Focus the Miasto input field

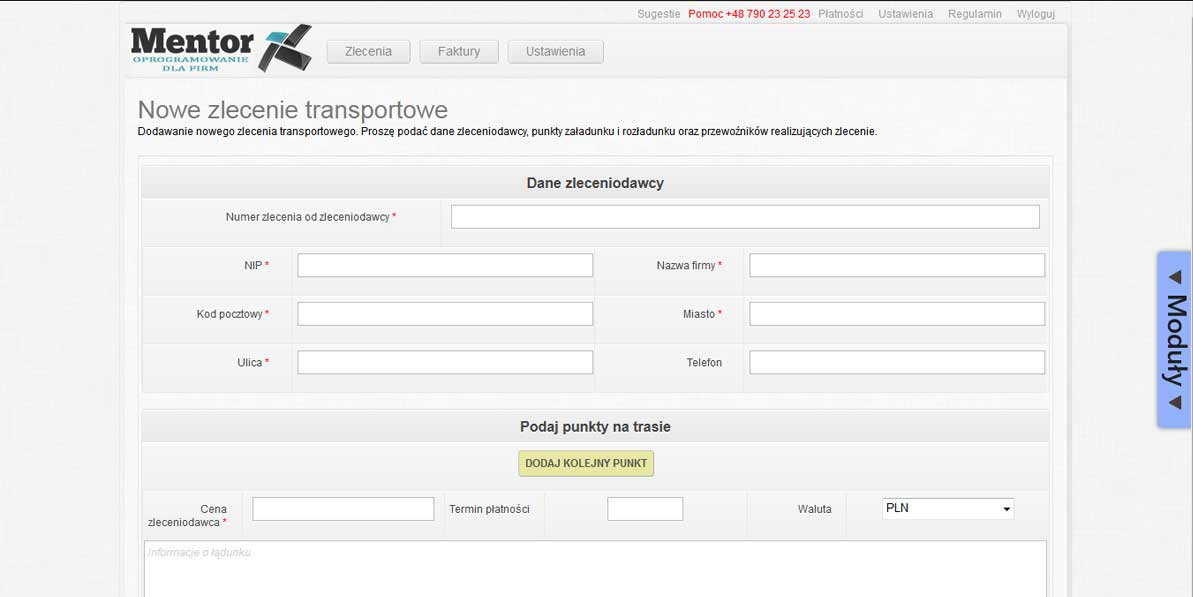(x=897, y=314)
